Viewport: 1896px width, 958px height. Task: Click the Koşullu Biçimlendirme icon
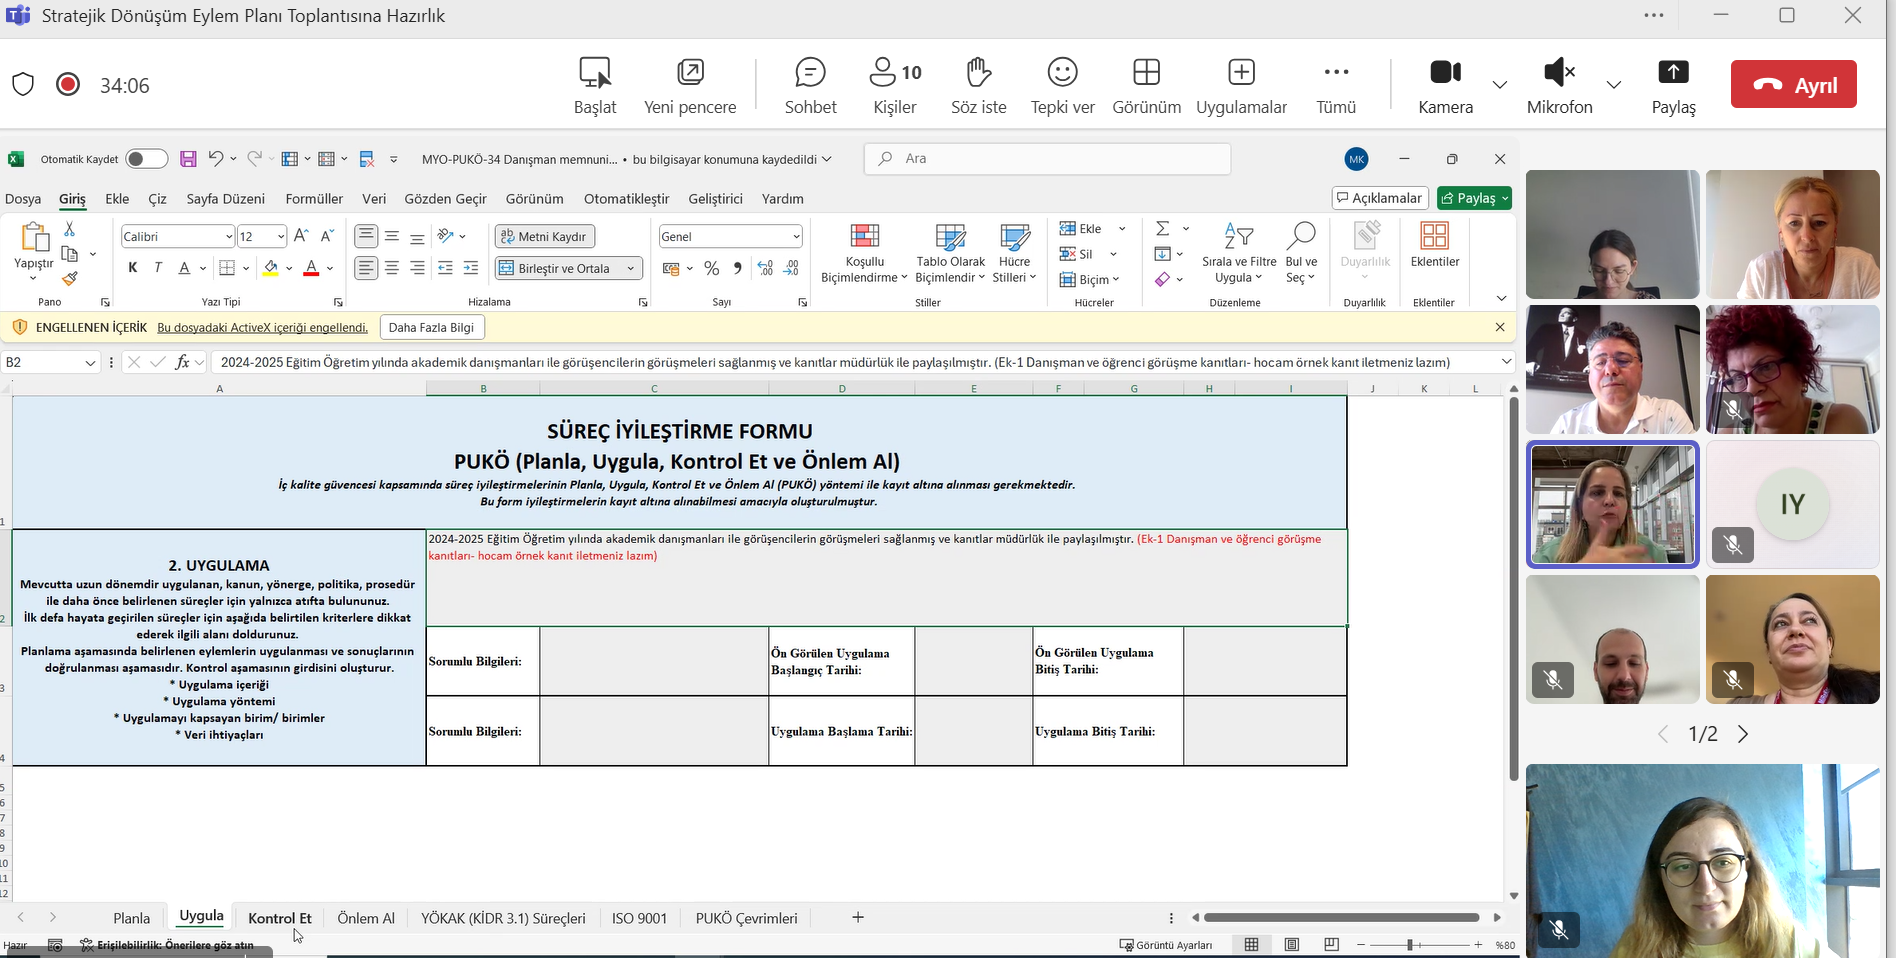[864, 237]
